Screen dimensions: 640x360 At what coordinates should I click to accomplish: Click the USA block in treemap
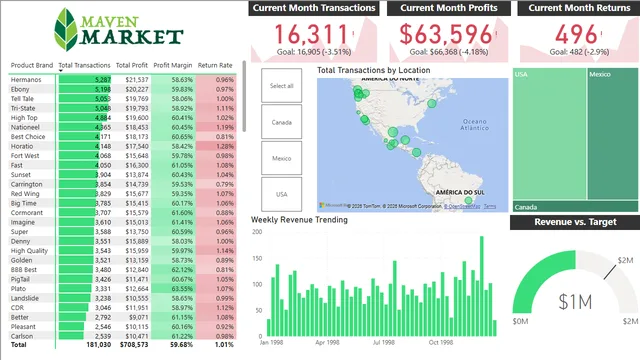[x=550, y=134]
